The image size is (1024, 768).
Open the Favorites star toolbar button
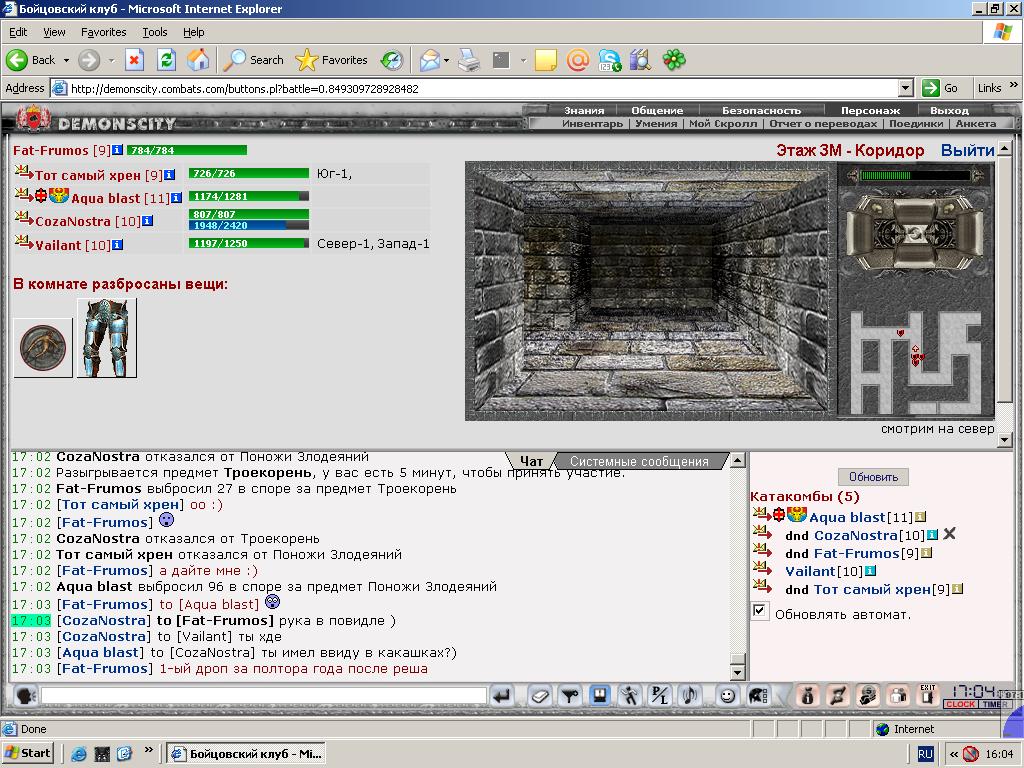click(332, 60)
